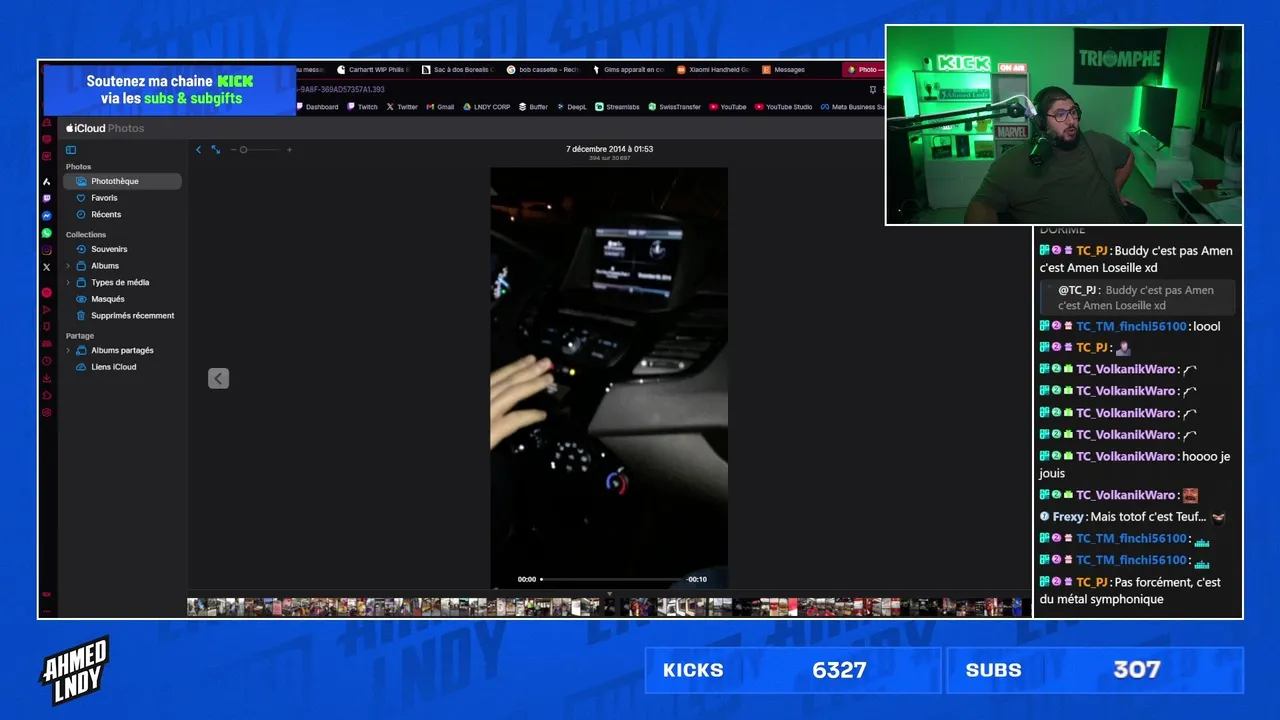Screen dimensions: 1280x720
Task: Click the full-screen expand arrows icon
Action: 215,150
